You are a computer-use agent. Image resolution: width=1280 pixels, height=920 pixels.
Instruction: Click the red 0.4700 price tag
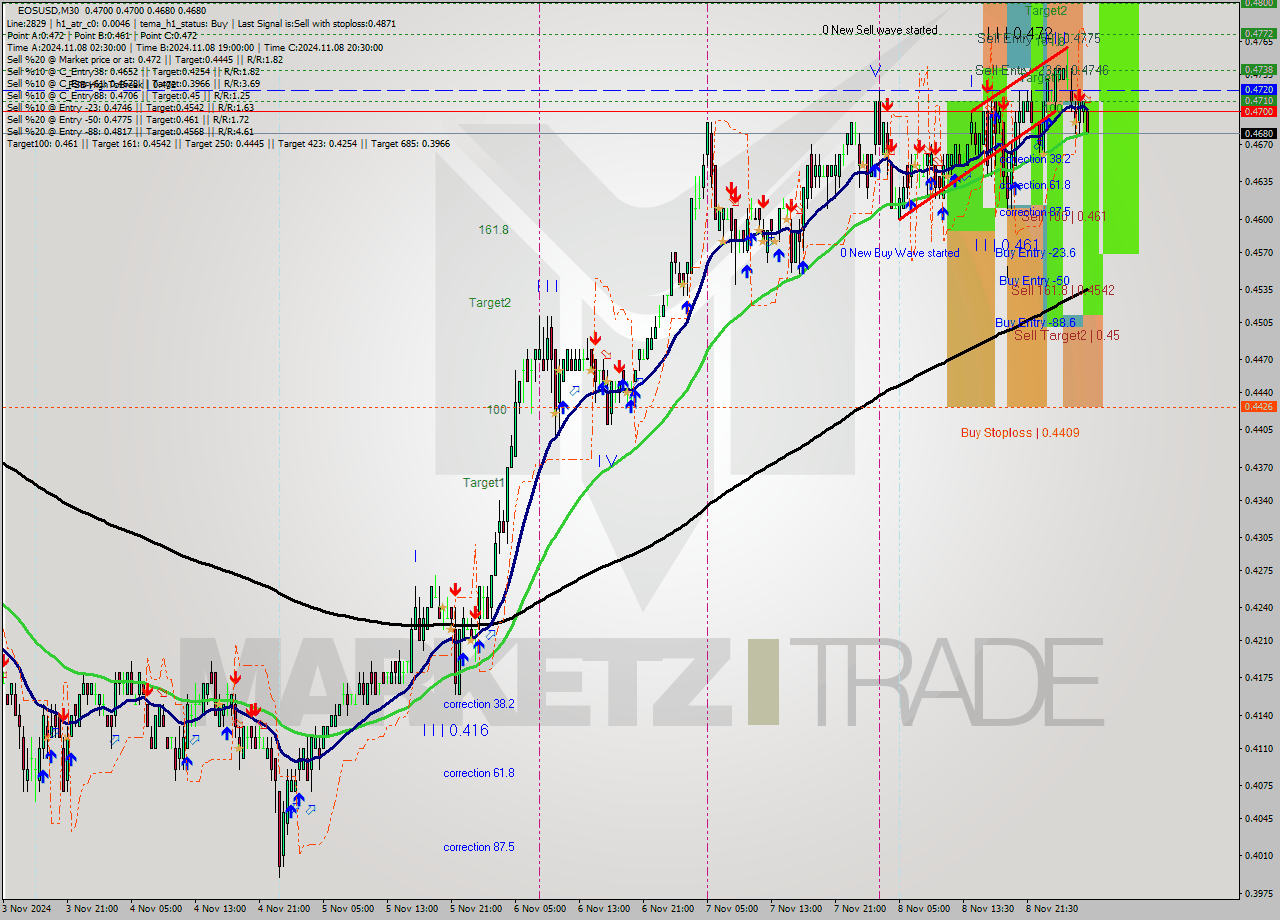[x=1258, y=111]
